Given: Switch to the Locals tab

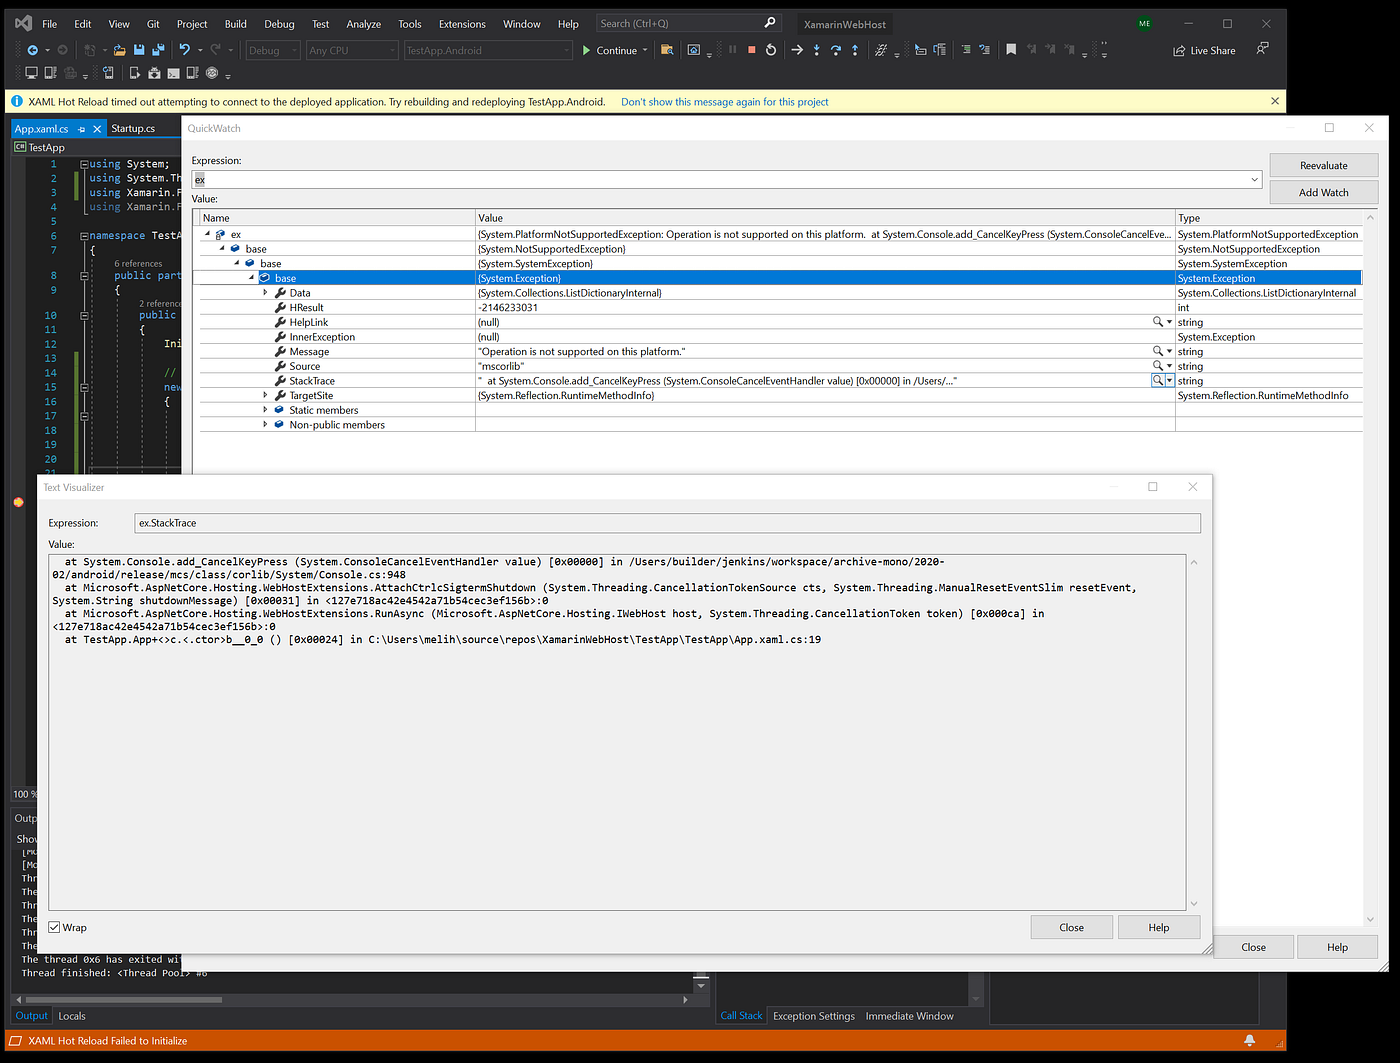Looking at the screenshot, I should tap(72, 1016).
